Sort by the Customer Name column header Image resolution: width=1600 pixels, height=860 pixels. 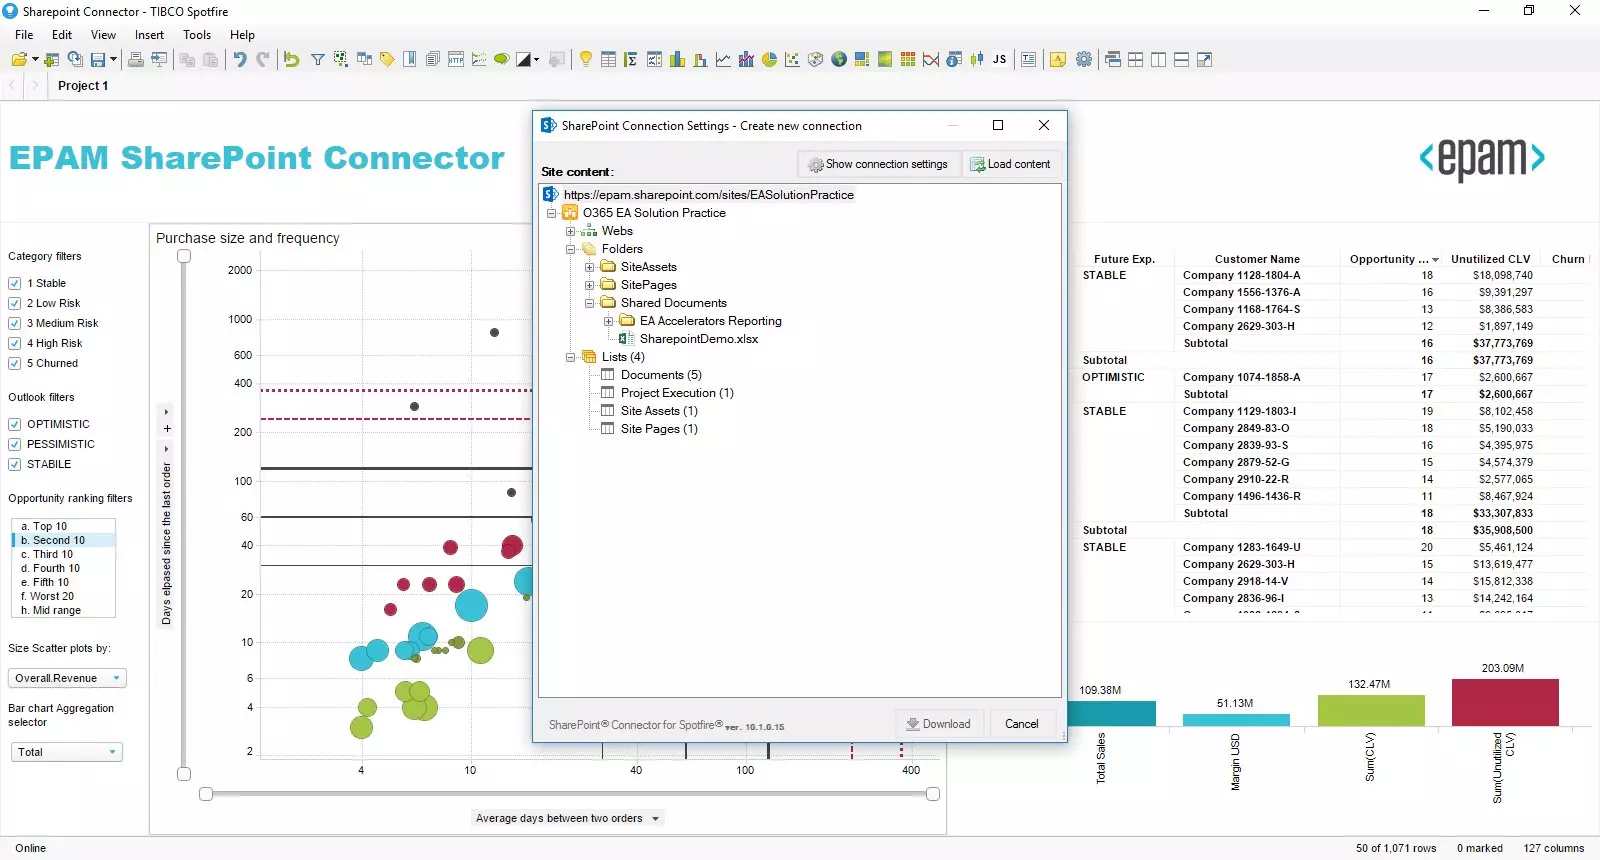[x=1257, y=259]
